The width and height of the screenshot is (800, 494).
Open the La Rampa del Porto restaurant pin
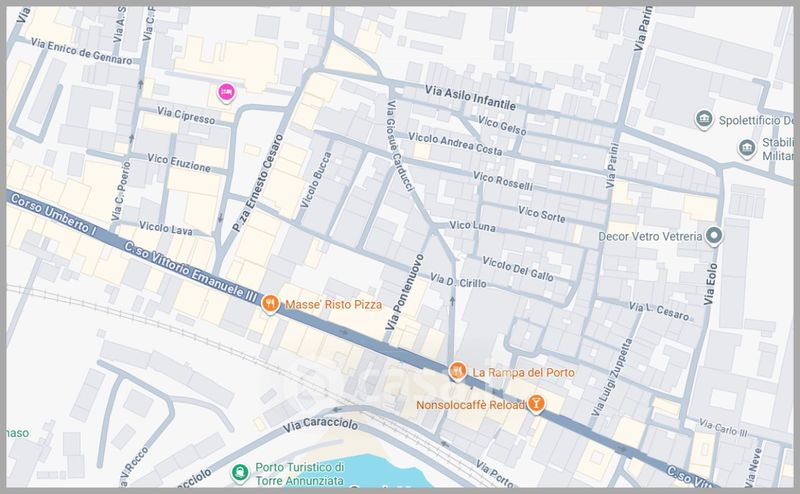(457, 372)
